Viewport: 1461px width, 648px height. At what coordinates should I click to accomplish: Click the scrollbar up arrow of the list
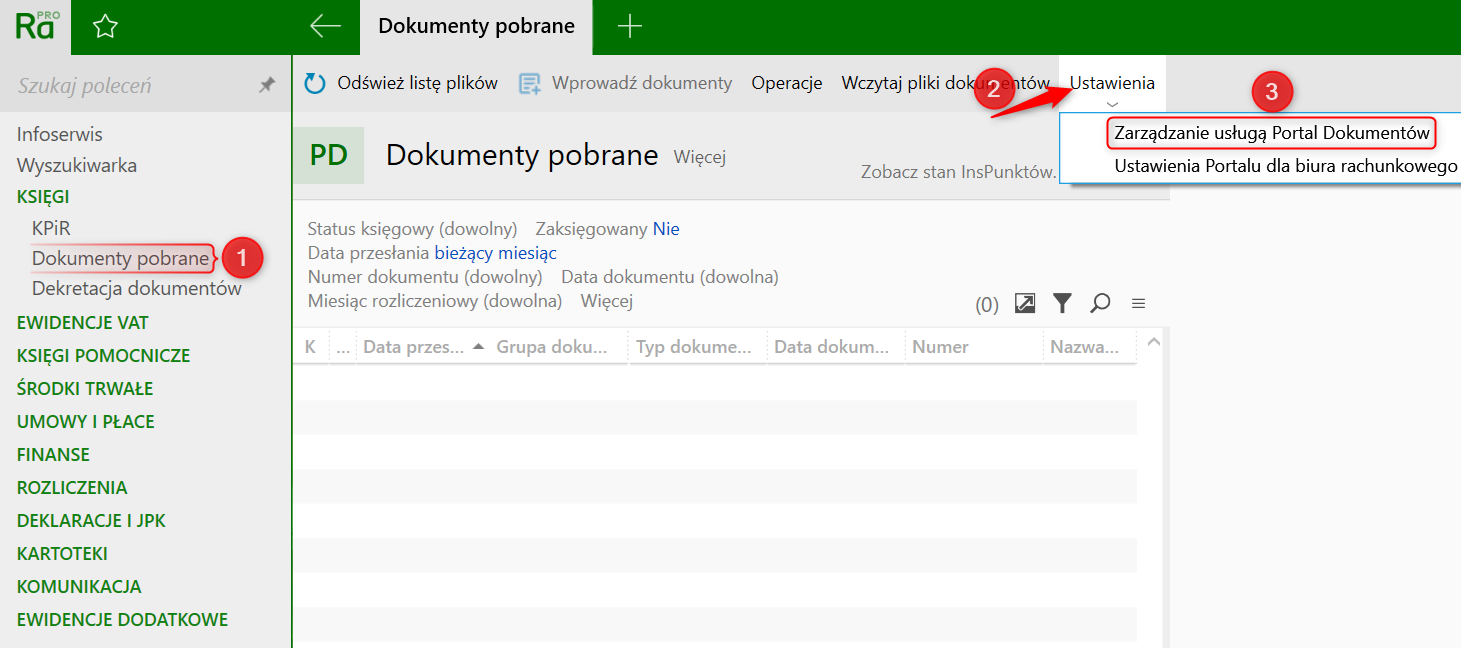pos(1154,342)
